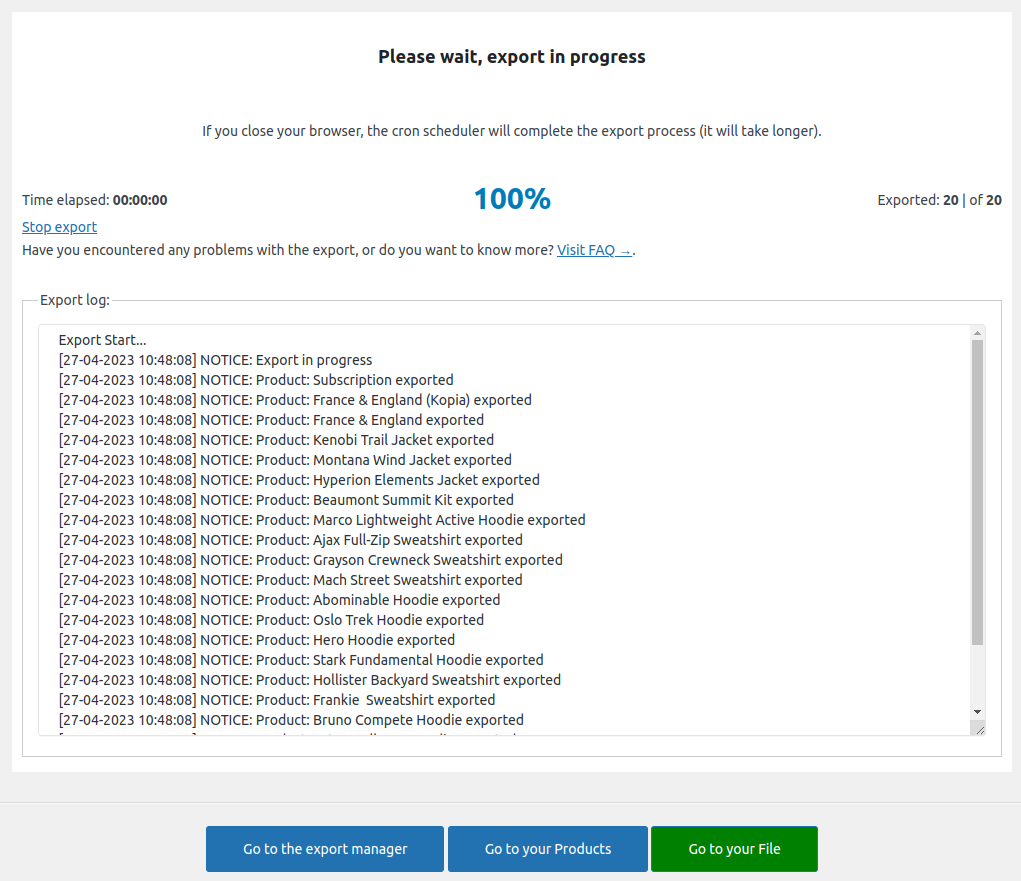Click the Abominable Hoodie log entry
The height and width of the screenshot is (881, 1021).
[x=279, y=600]
